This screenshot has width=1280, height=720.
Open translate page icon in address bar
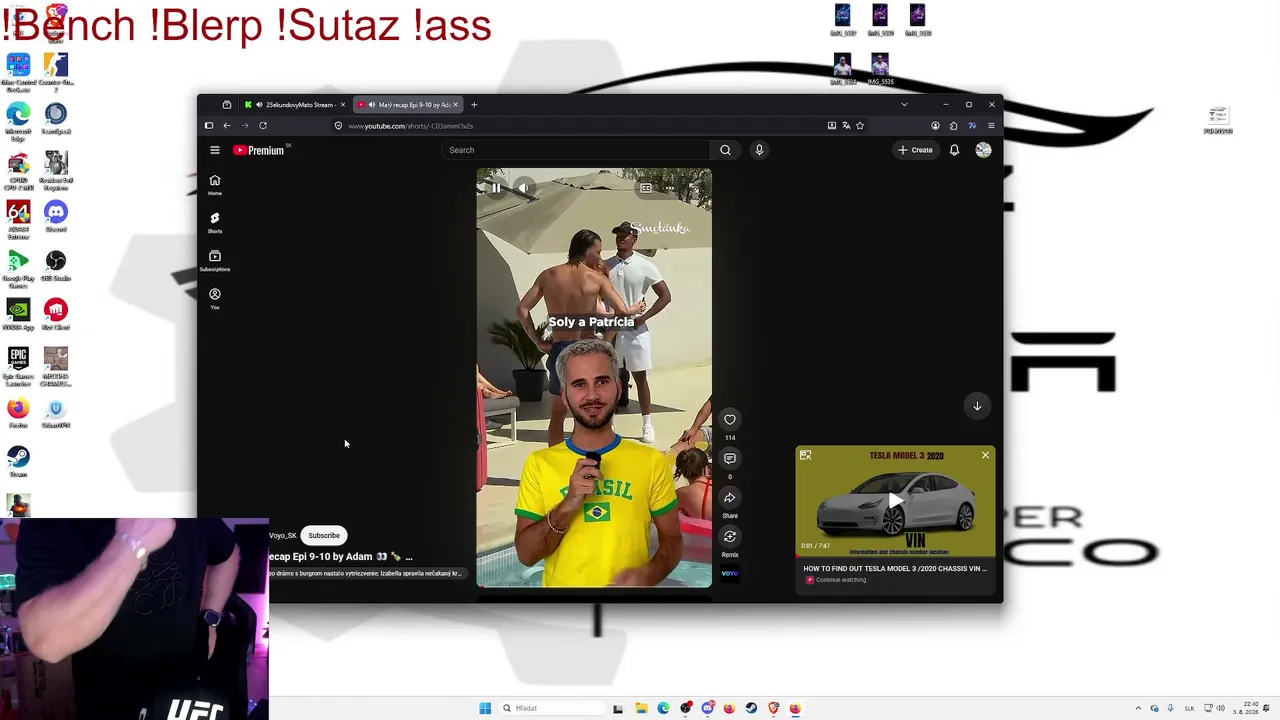[x=846, y=126]
